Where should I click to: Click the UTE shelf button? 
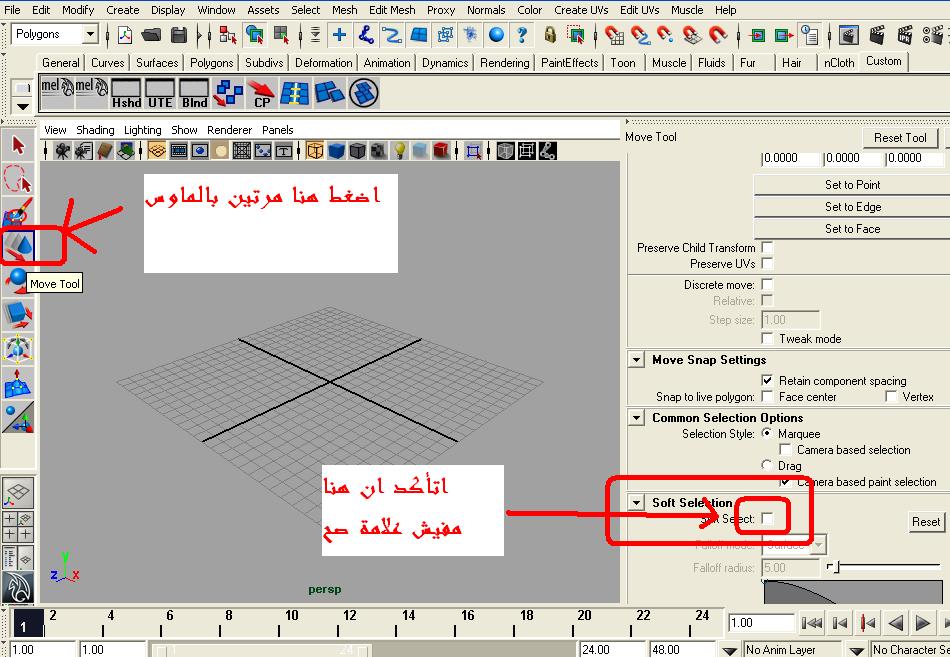tap(160, 93)
